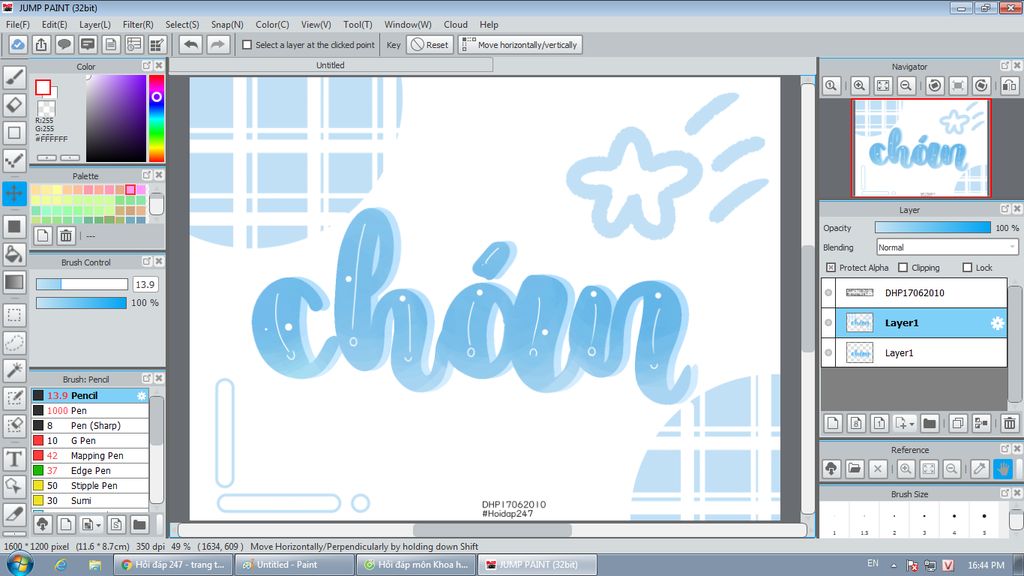
Task: Select the Lasso tool
Action: point(14,343)
